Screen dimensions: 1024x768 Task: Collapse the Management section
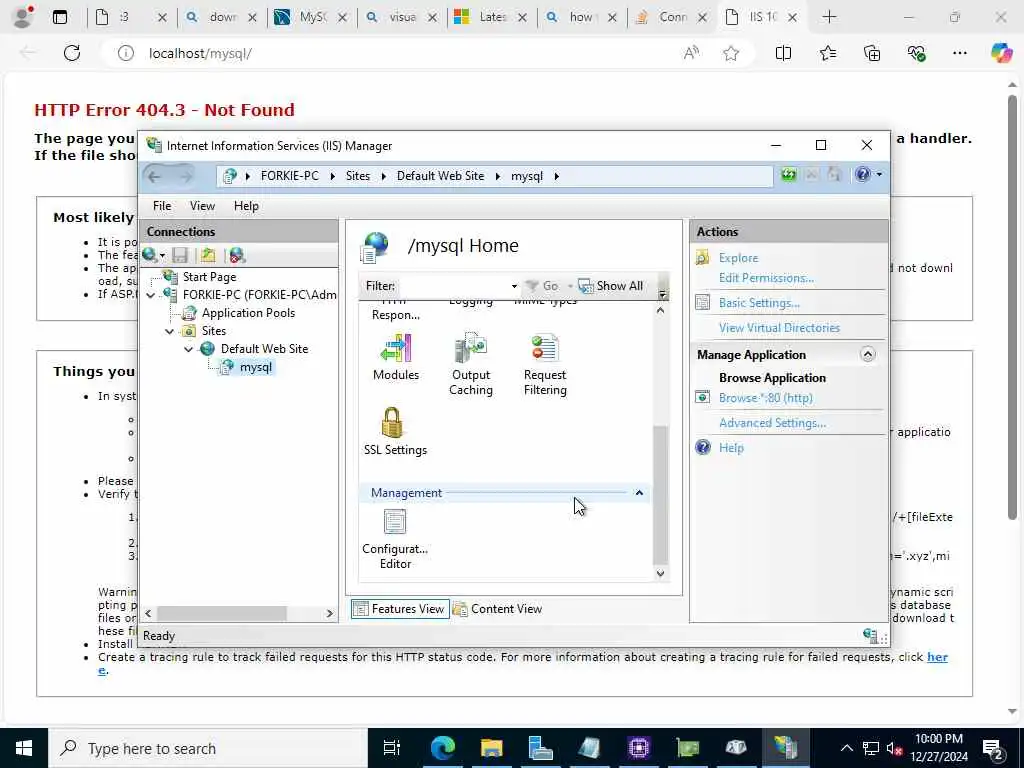639,493
